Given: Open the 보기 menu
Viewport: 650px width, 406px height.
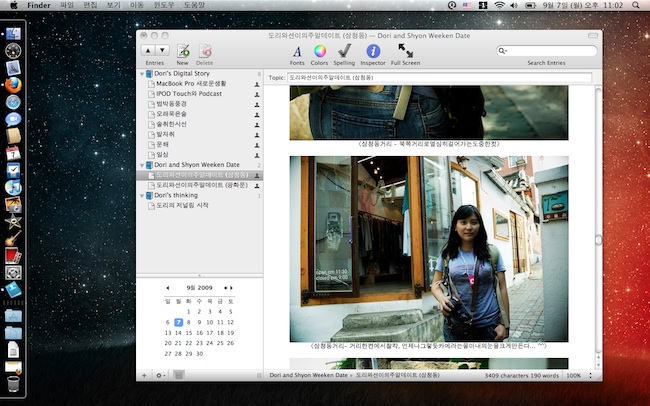Looking at the screenshot, I should (x=113, y=5).
